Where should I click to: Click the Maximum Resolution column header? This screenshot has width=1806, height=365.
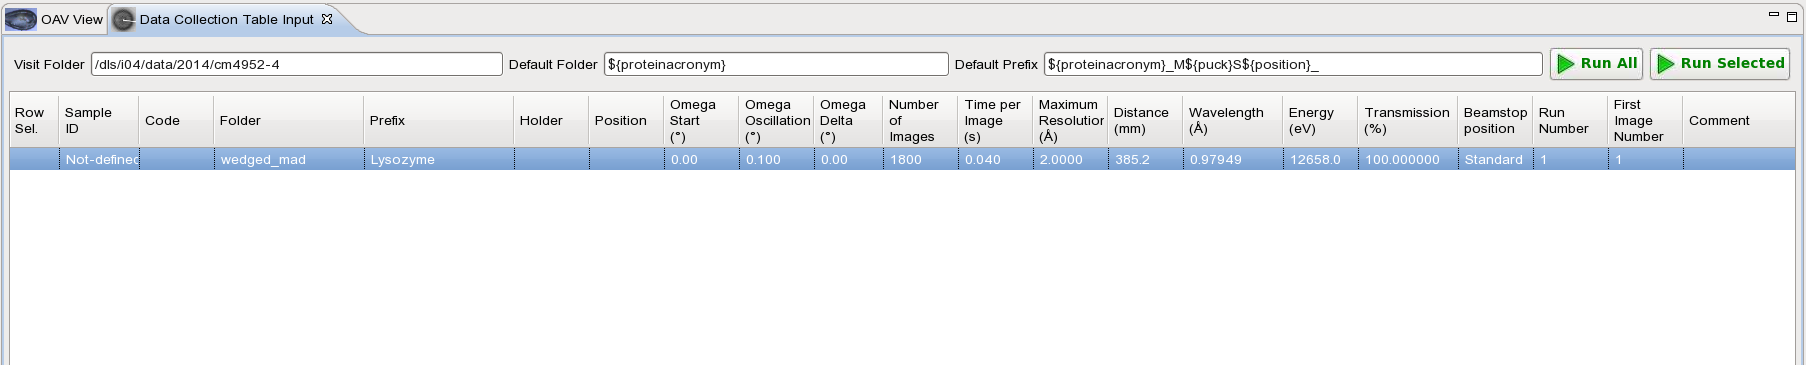click(1071, 121)
